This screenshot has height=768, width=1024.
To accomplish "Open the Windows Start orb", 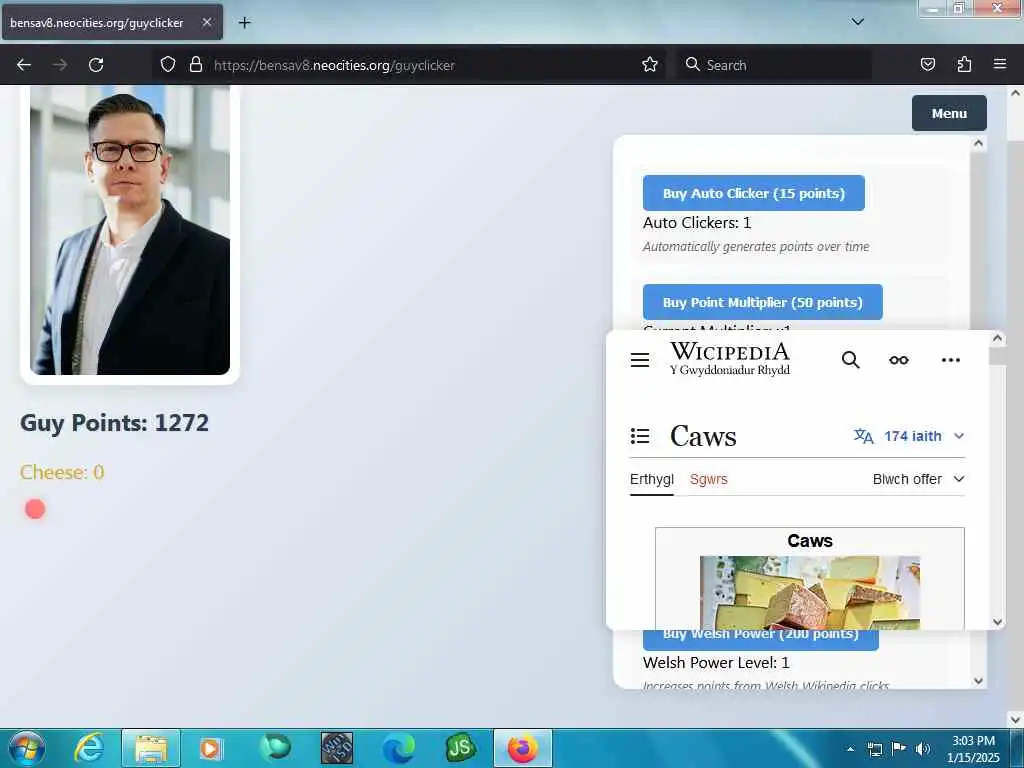I will point(27,748).
